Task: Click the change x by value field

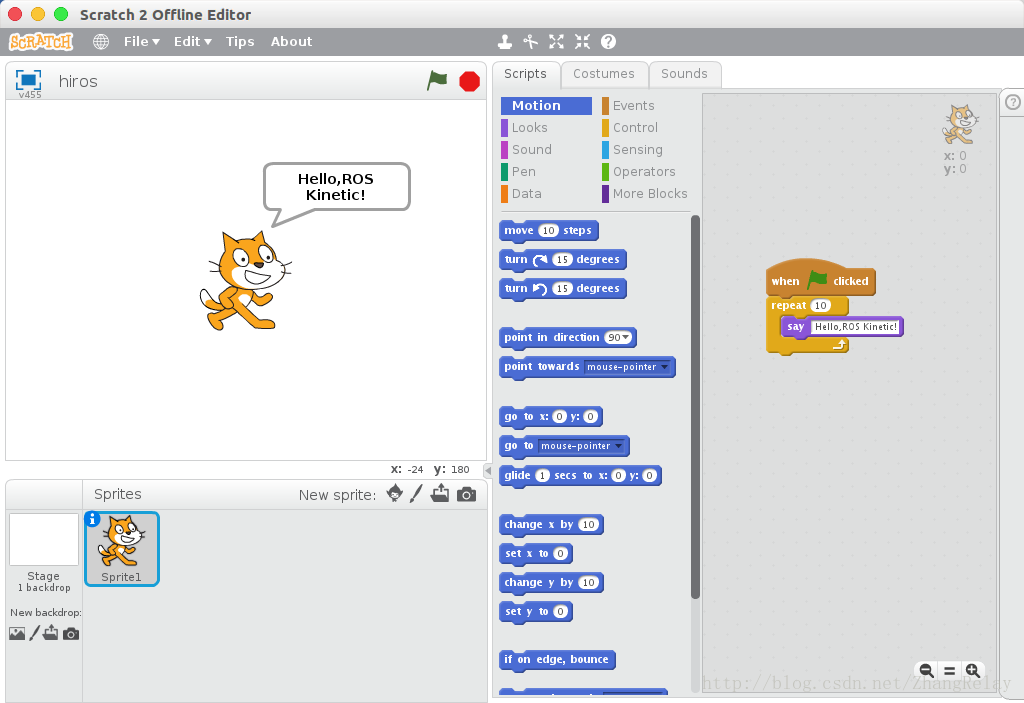Action: (588, 525)
